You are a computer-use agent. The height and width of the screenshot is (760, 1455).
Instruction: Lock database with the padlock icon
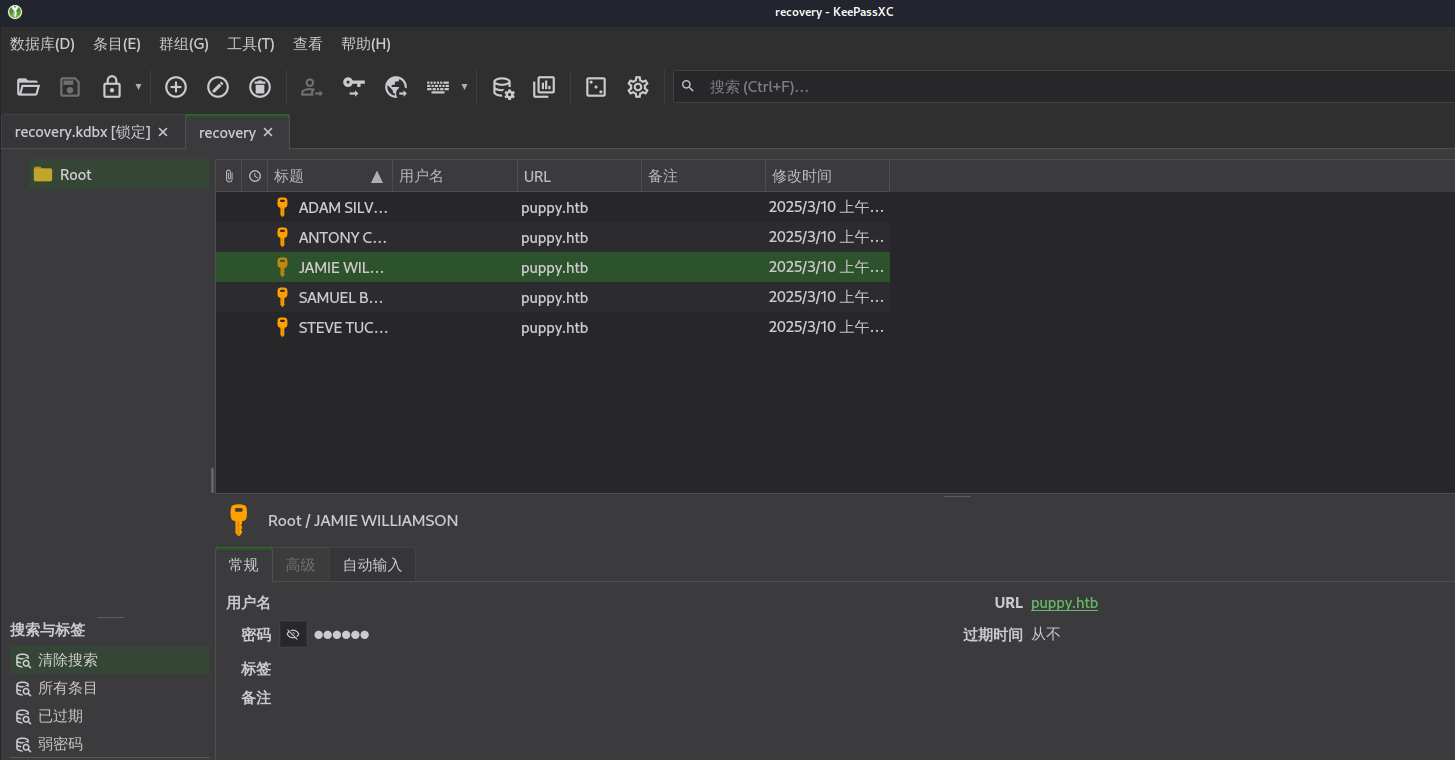[112, 87]
